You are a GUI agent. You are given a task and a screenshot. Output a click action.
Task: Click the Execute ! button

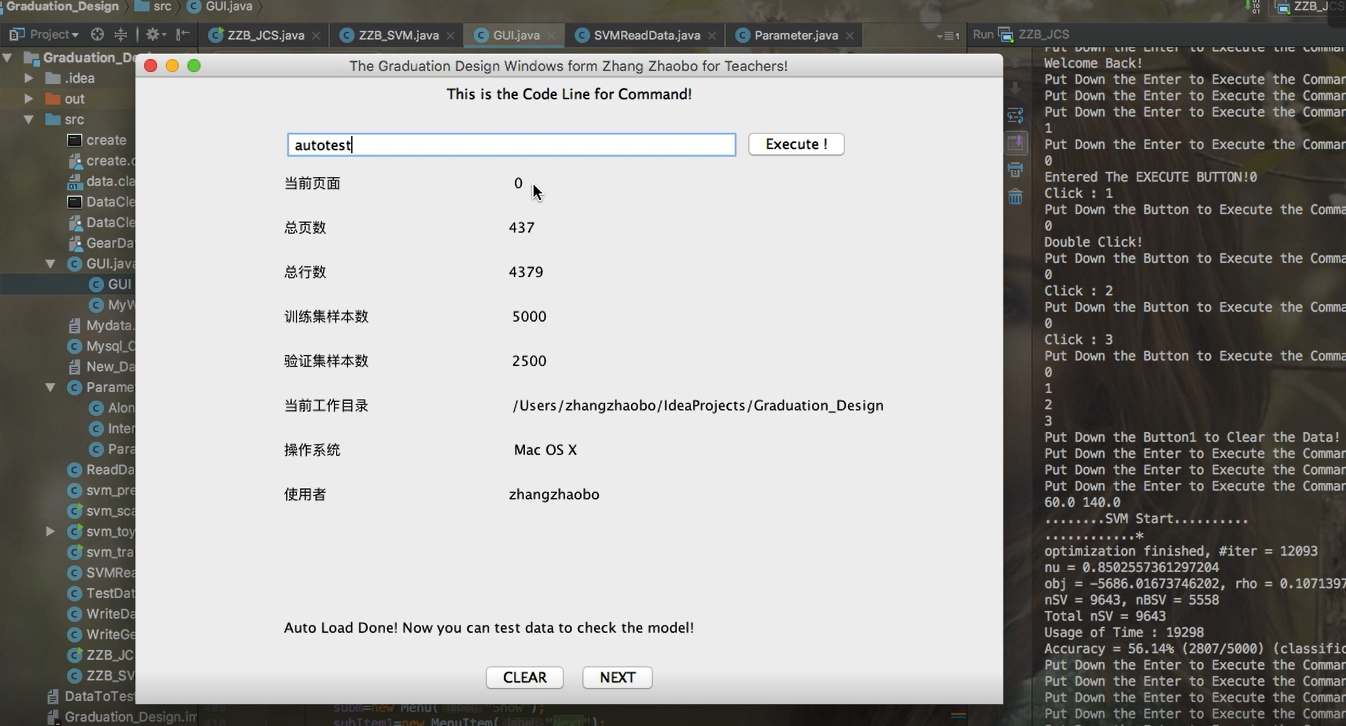coord(796,144)
